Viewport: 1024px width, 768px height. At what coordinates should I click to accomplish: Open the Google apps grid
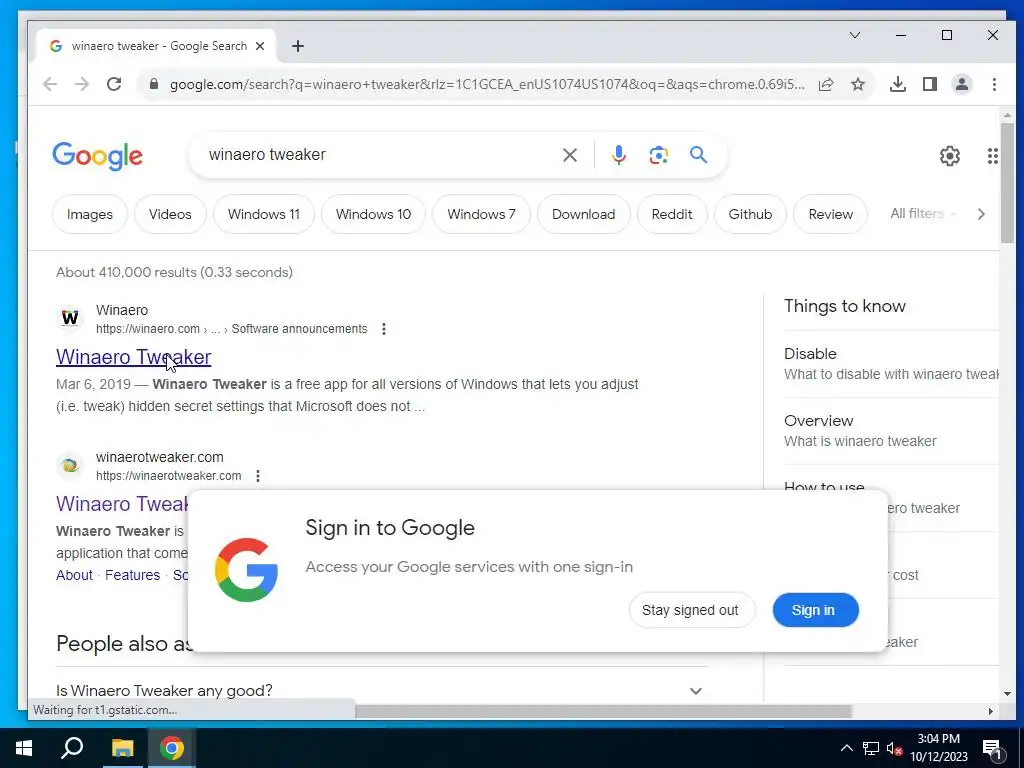[x=992, y=156]
